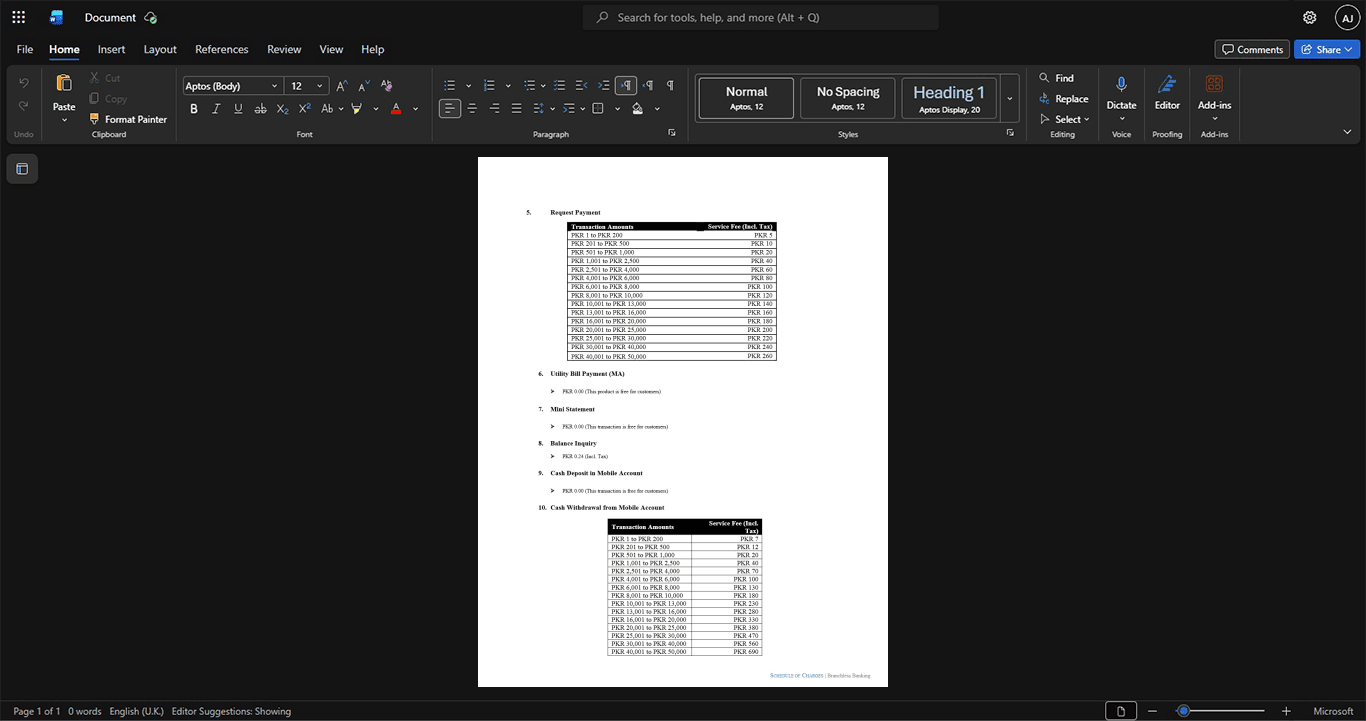Toggle the Bold formatting button

[194, 109]
